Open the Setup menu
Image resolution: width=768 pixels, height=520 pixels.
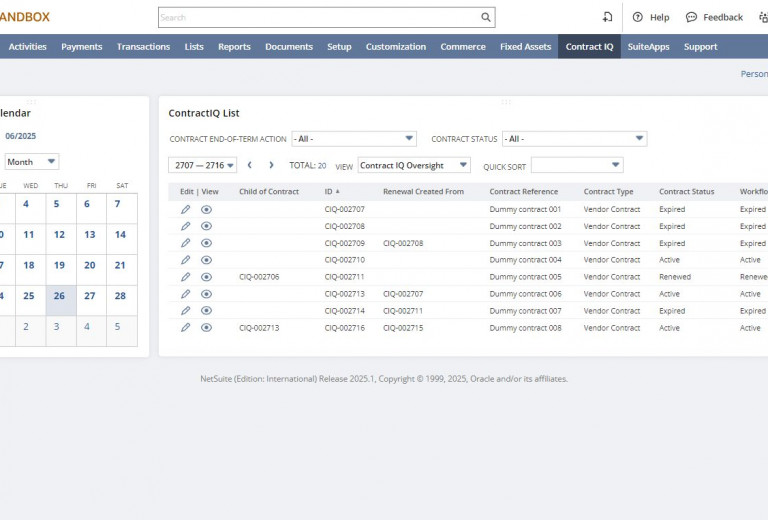coord(339,47)
